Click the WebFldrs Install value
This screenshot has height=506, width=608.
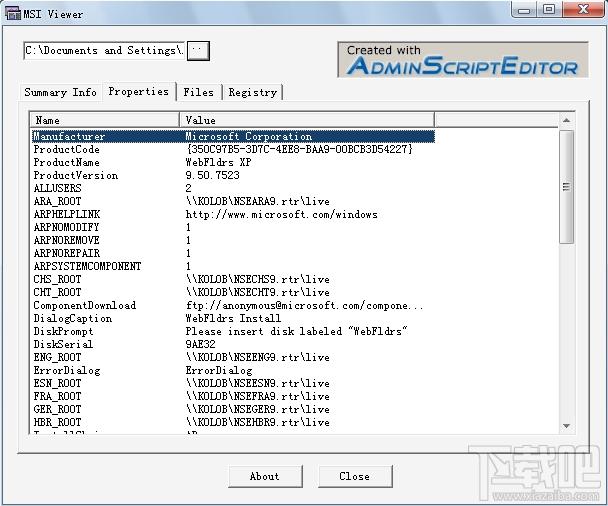point(233,318)
